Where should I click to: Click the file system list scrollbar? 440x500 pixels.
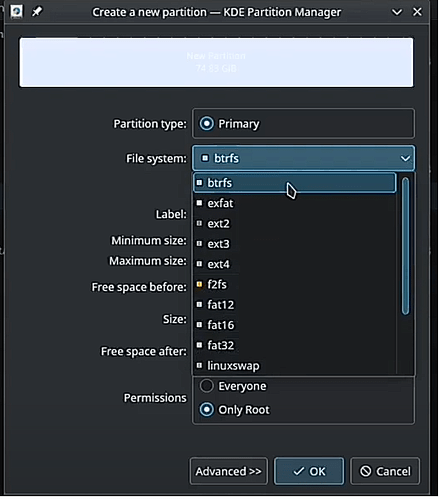tap(405, 246)
